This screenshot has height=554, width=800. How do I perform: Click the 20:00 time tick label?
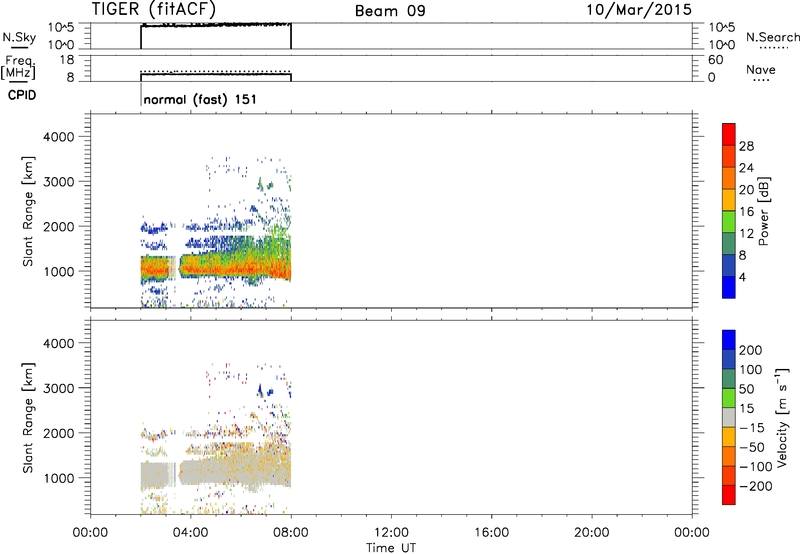(591, 533)
